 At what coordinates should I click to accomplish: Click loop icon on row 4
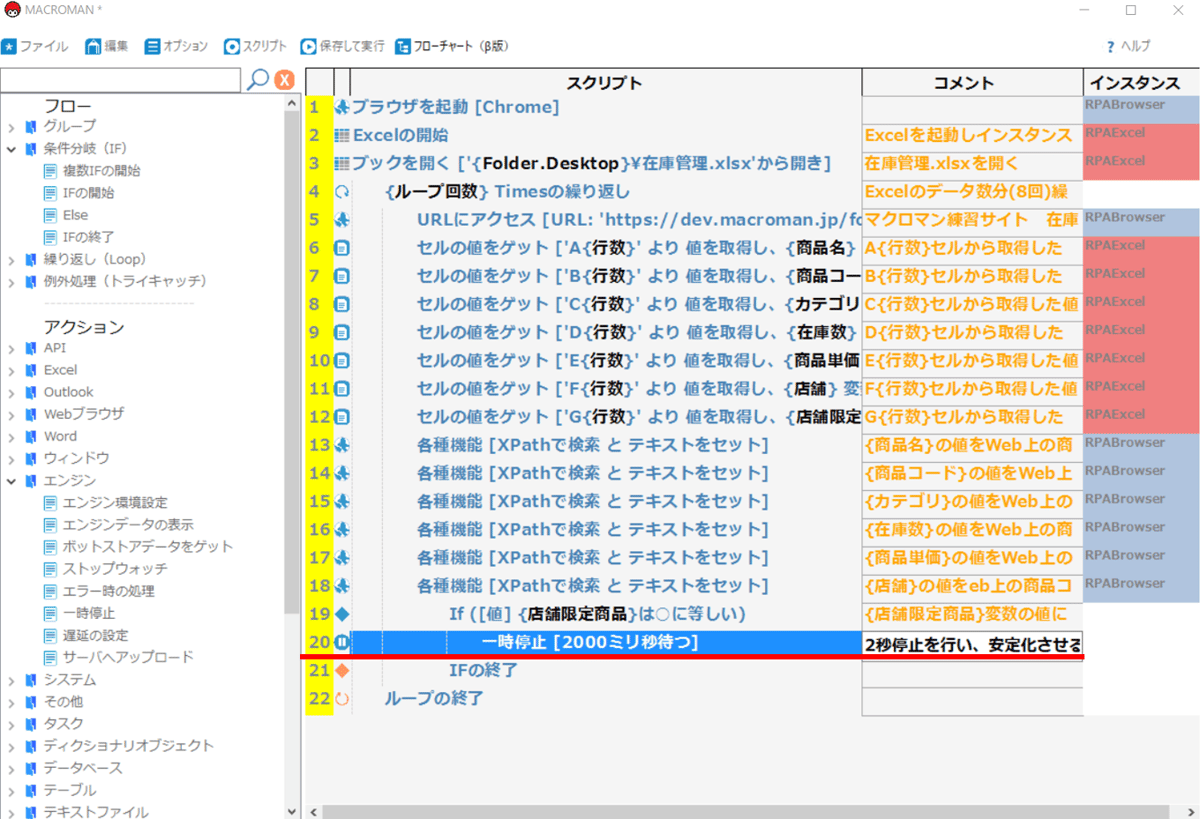click(342, 191)
